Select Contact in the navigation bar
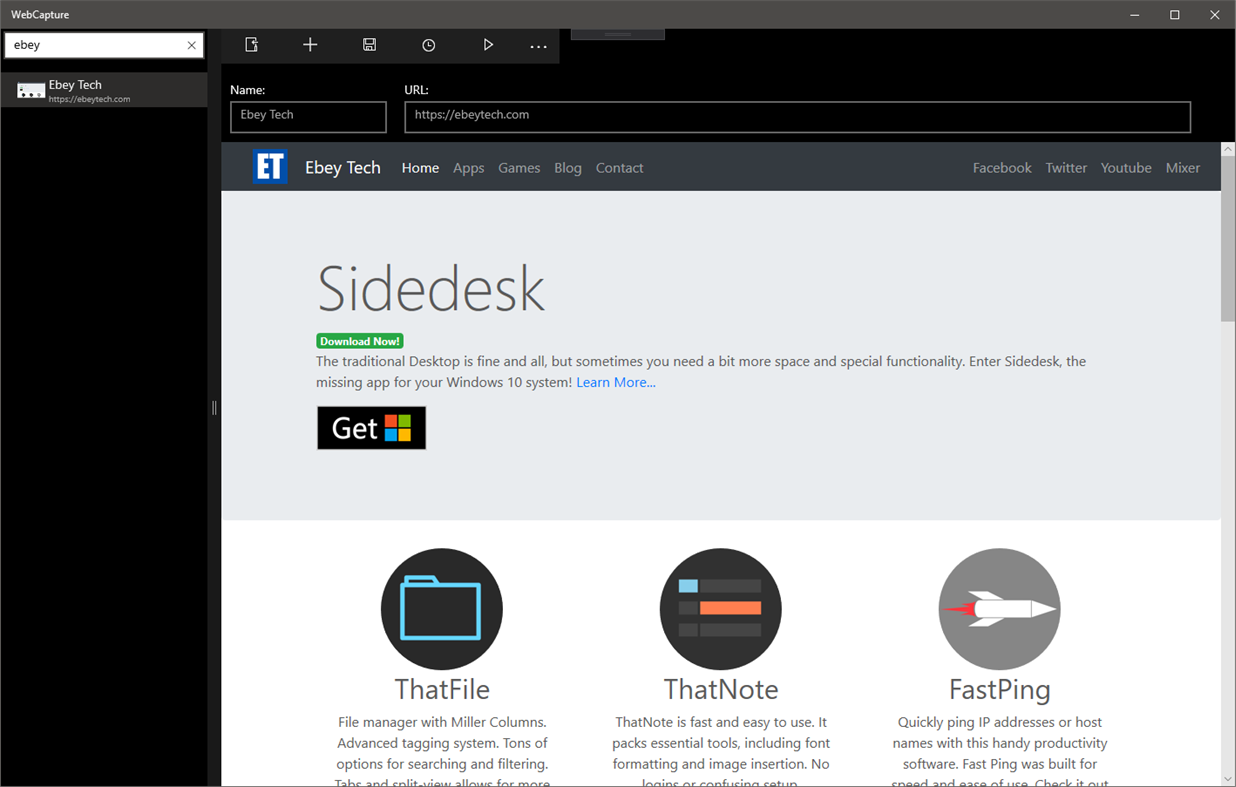Screen dimensions: 1236x787 (x=619, y=168)
